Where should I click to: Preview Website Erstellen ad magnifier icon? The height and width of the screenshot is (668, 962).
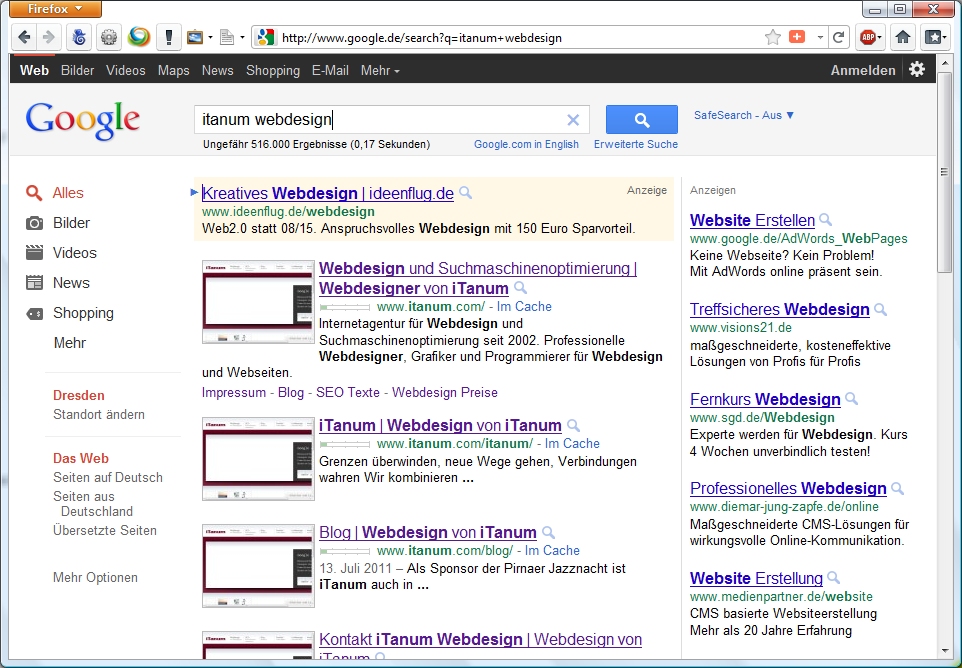click(x=826, y=220)
